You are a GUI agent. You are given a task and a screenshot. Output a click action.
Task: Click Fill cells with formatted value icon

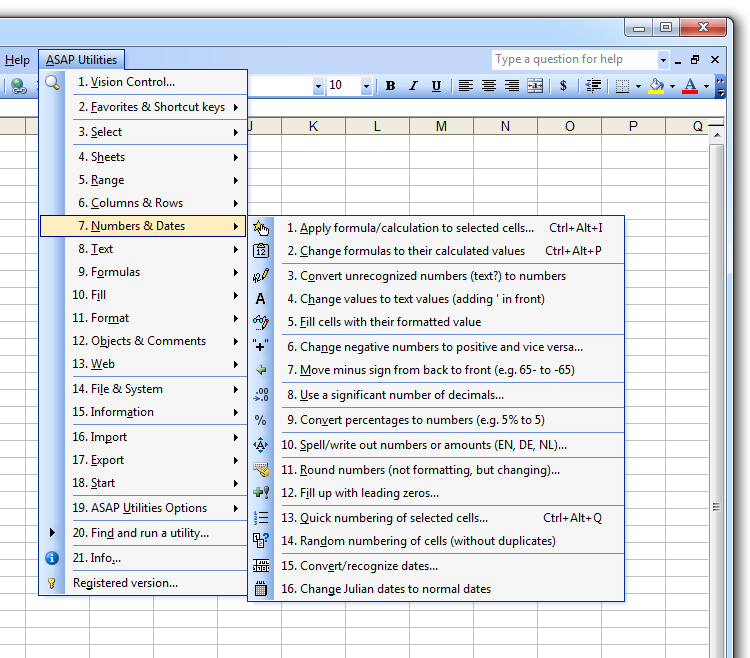(261, 322)
